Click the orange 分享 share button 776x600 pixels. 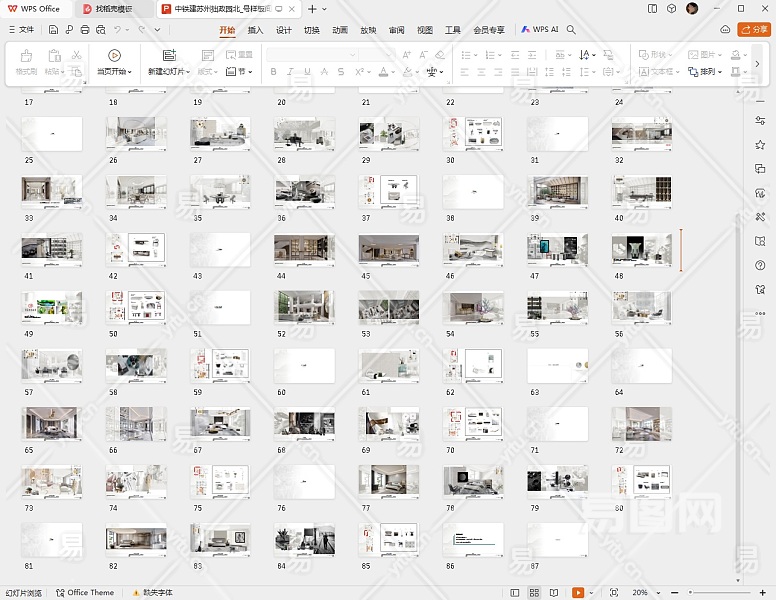[x=753, y=30]
